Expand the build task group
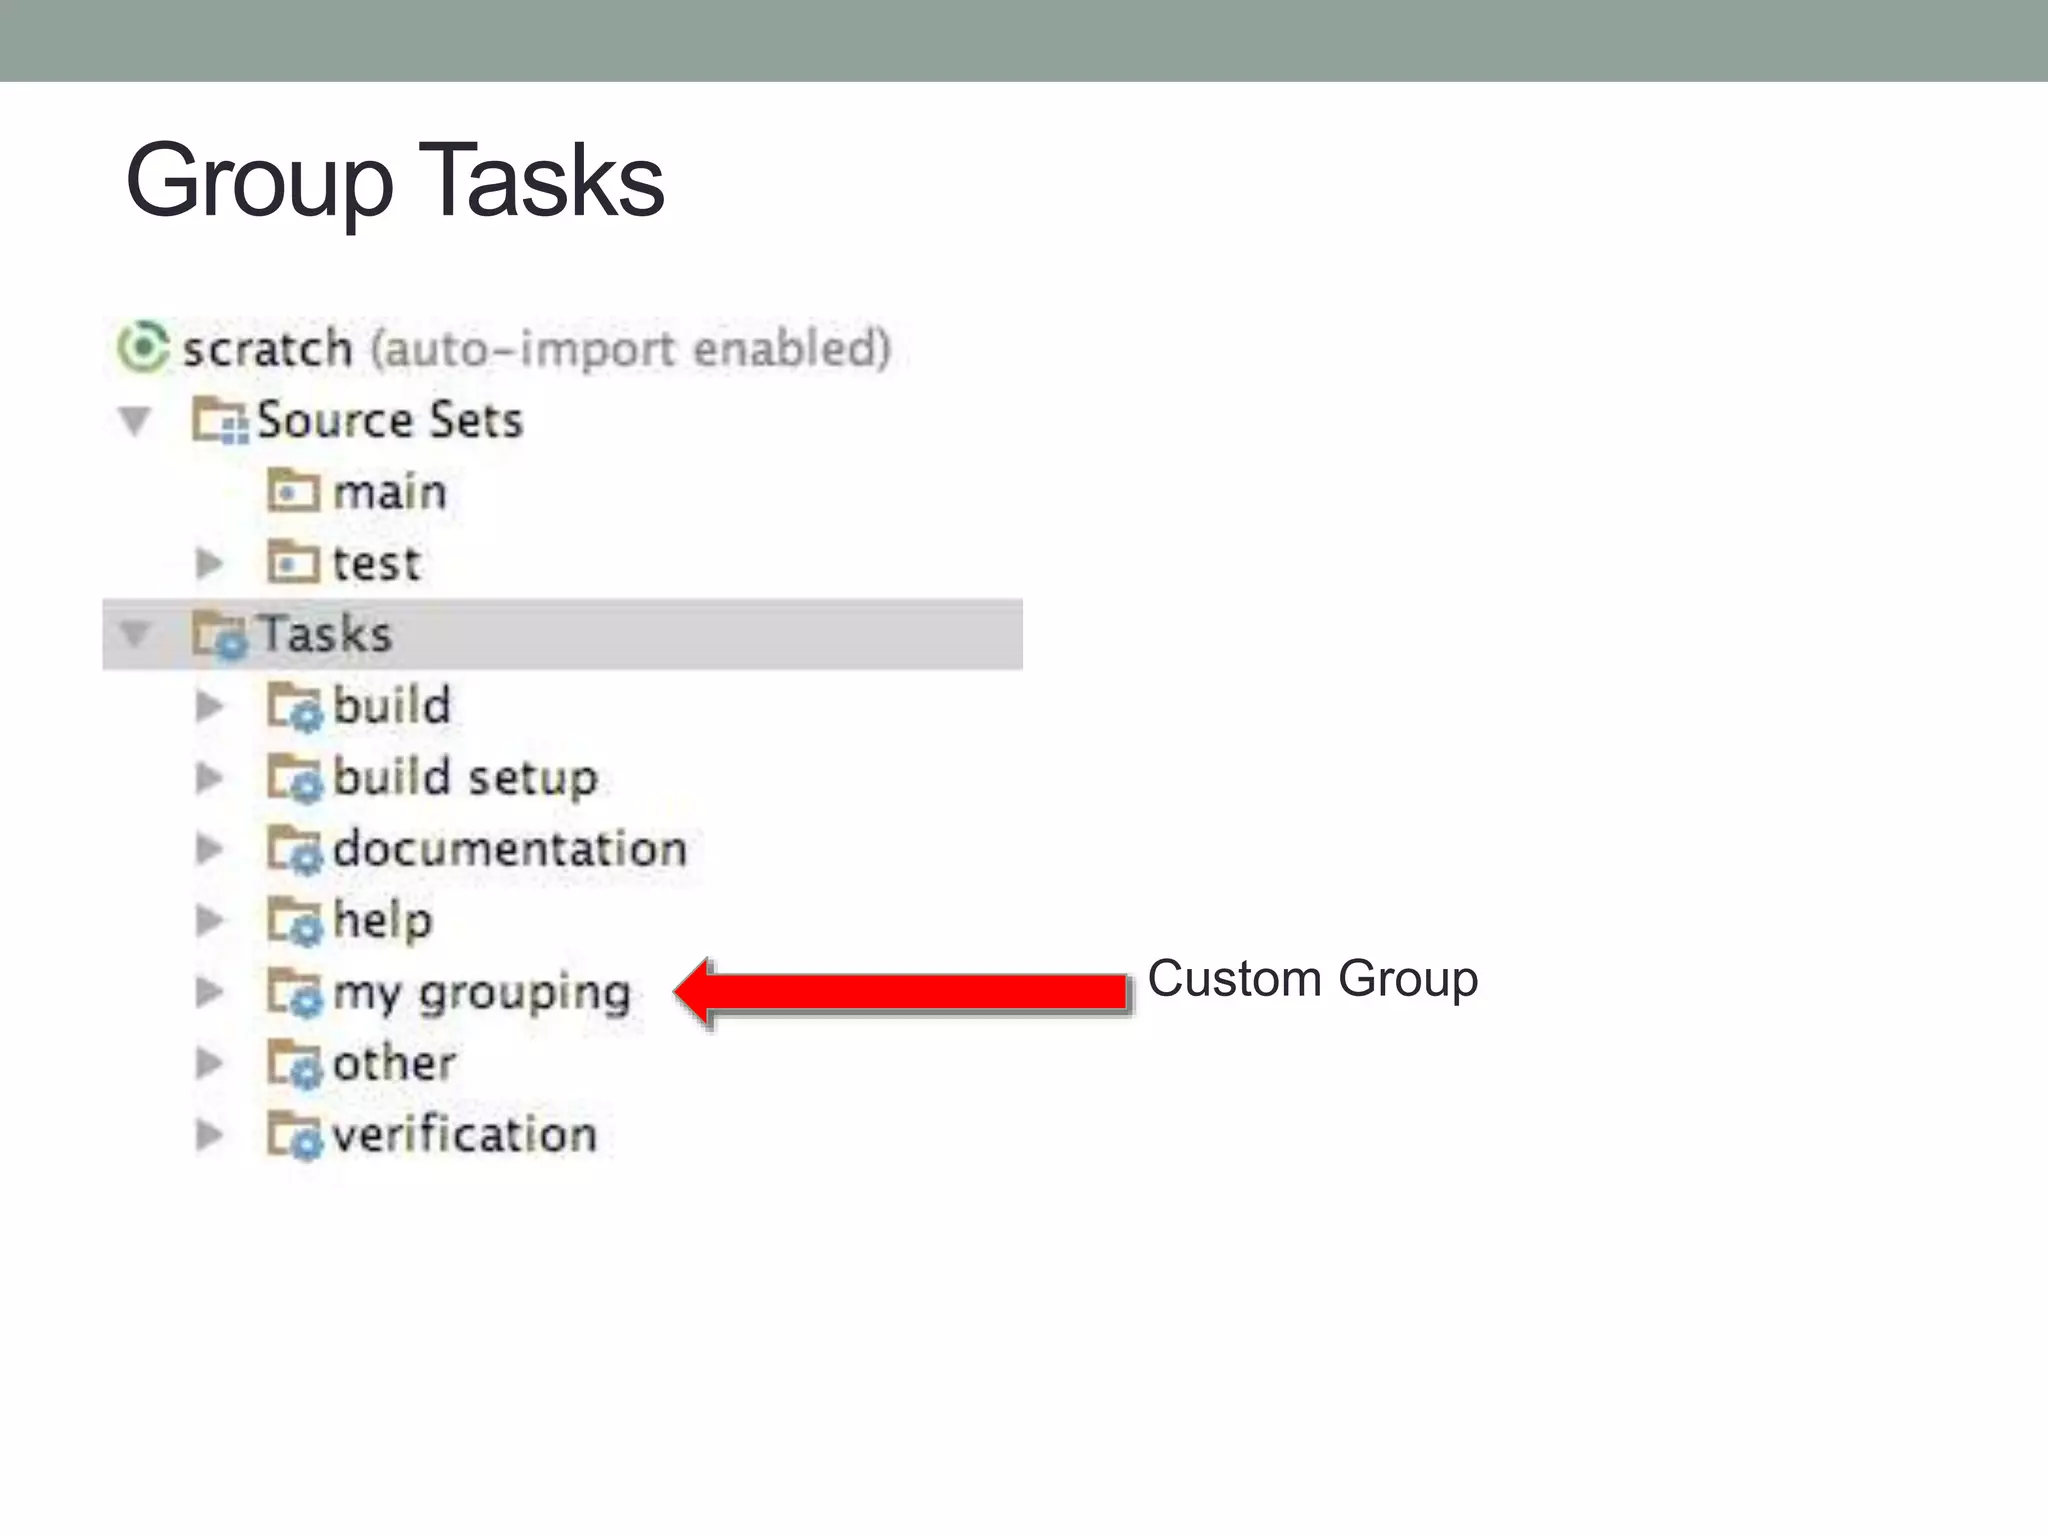Screen dimensions: 2048x1536 209,706
